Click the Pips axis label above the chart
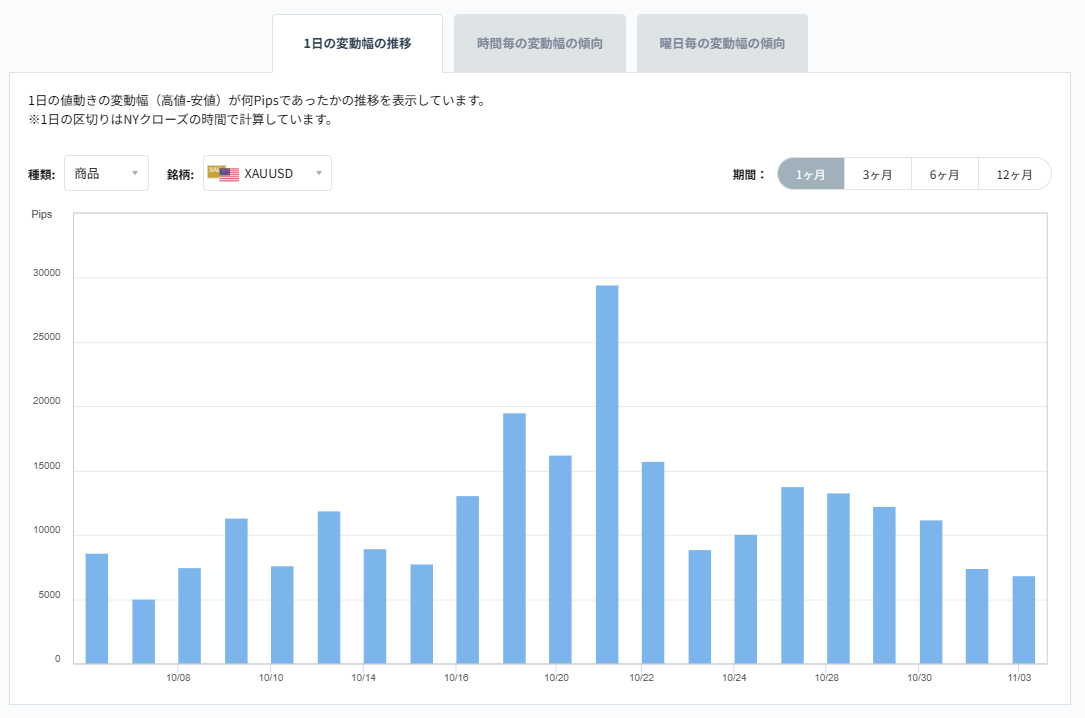Image resolution: width=1085 pixels, height=718 pixels. click(x=41, y=213)
